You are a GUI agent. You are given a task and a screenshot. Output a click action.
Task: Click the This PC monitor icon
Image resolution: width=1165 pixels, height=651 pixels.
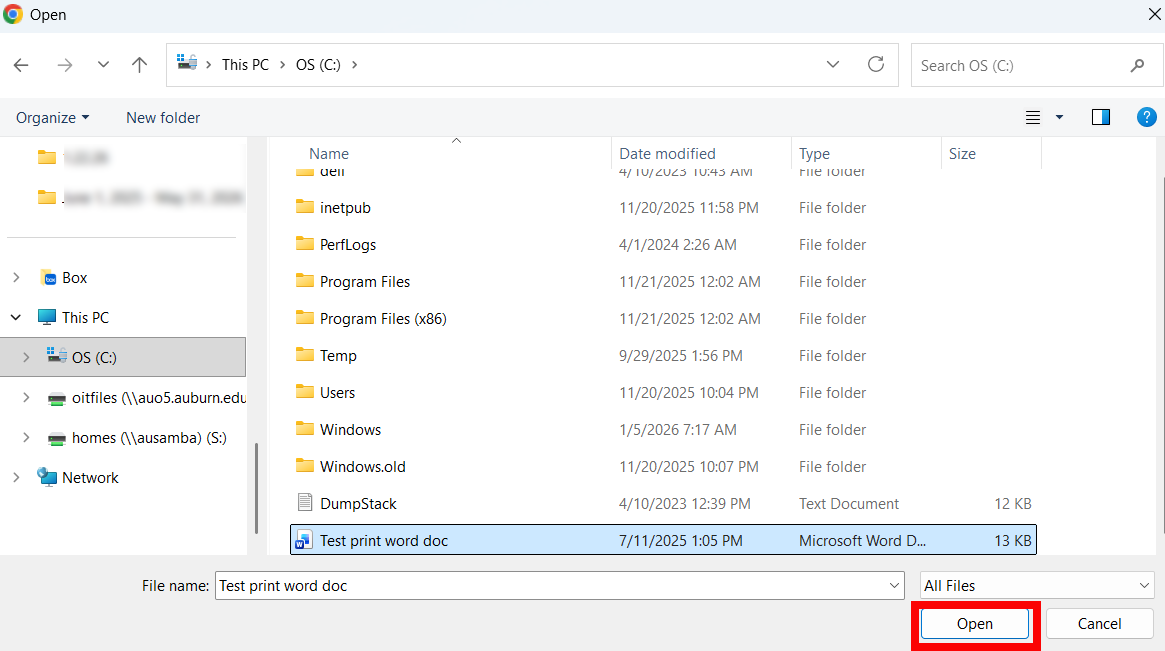point(47,317)
